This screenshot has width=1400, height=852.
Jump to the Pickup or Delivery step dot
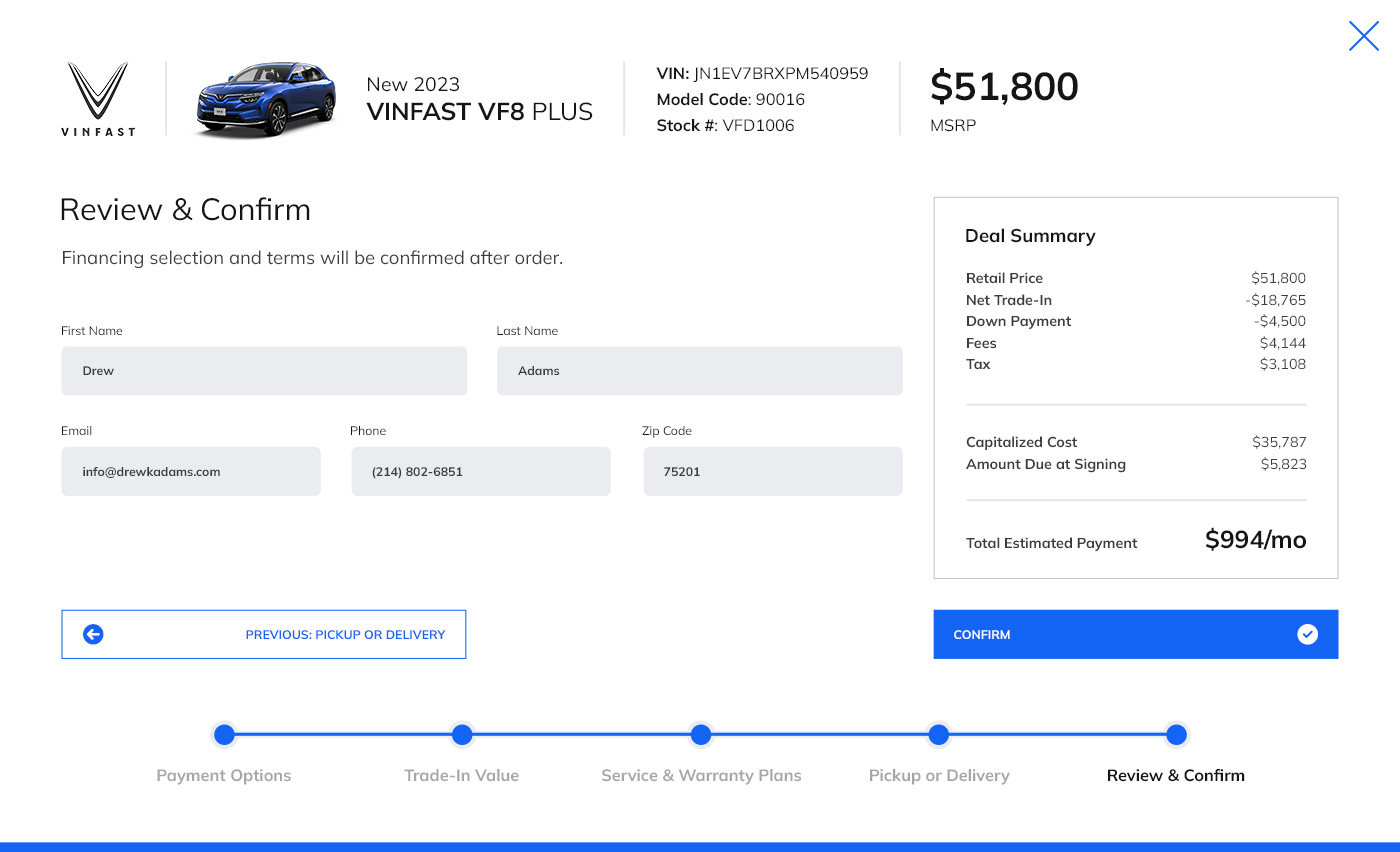(938, 735)
